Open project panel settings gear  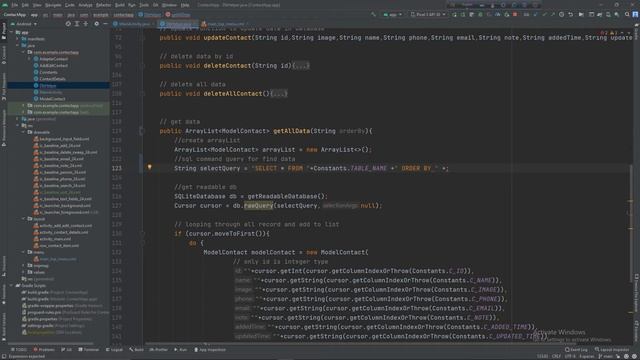(96, 24)
